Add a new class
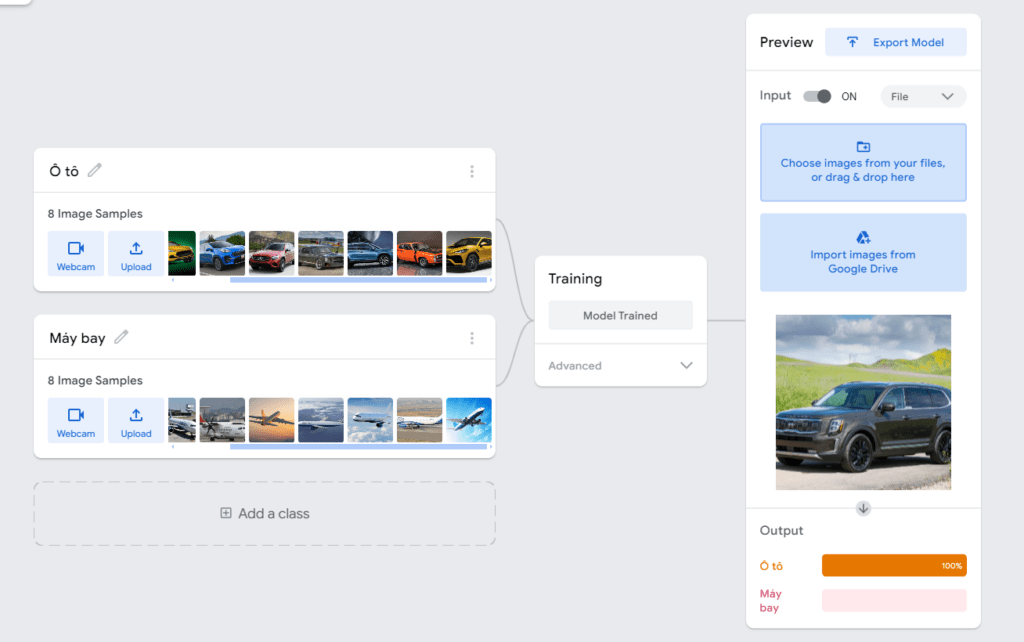Screen dimensions: 1024x642 point(264,513)
